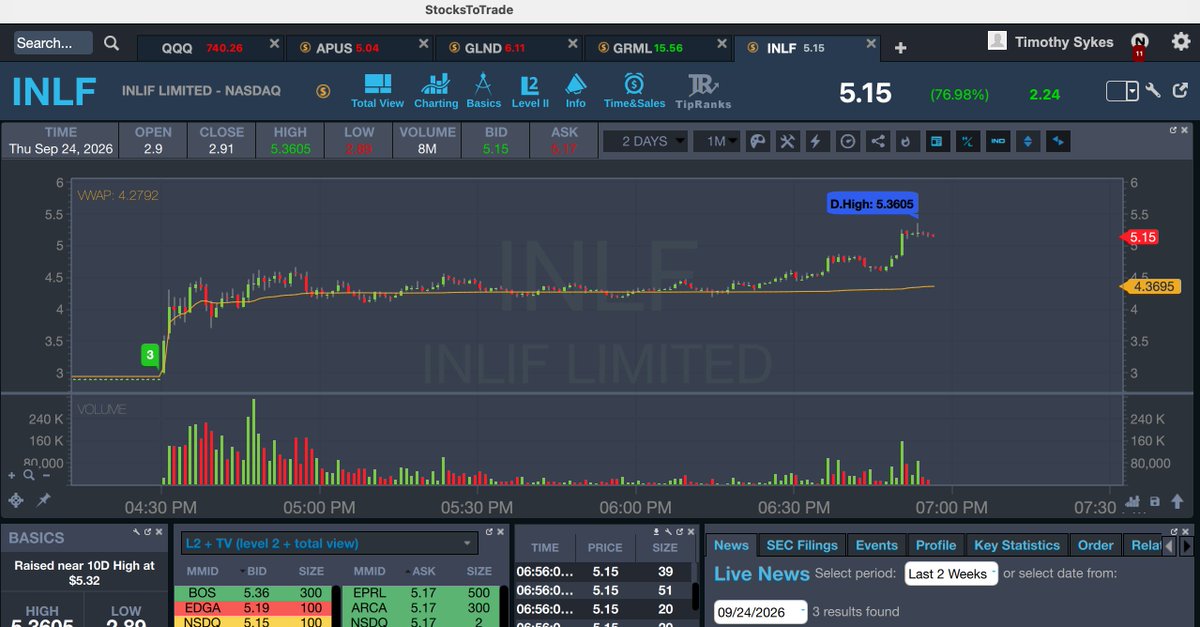Screen dimensions: 1200x627
Task: Select the News tab
Action: point(731,545)
